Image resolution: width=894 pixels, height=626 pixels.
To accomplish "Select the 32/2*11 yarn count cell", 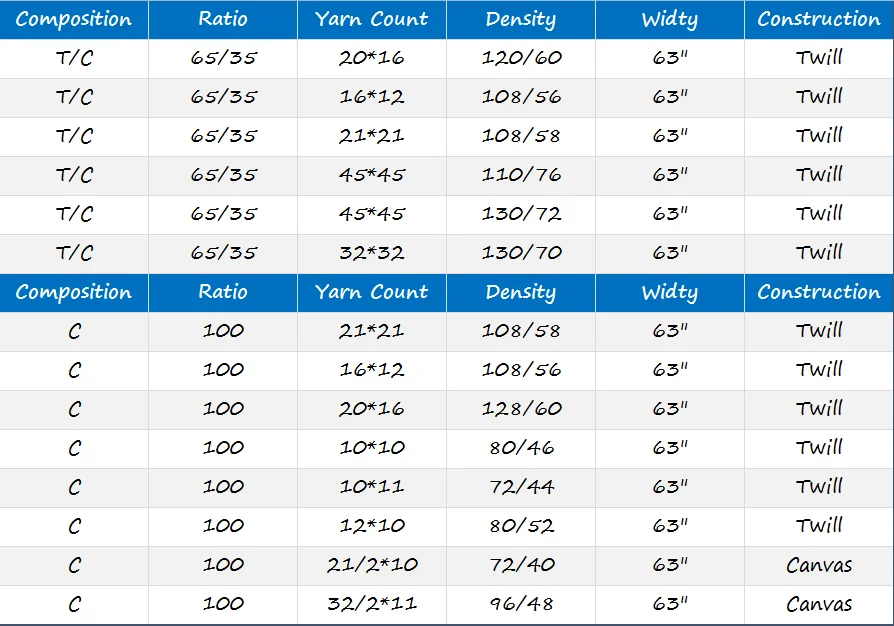I will [372, 604].
